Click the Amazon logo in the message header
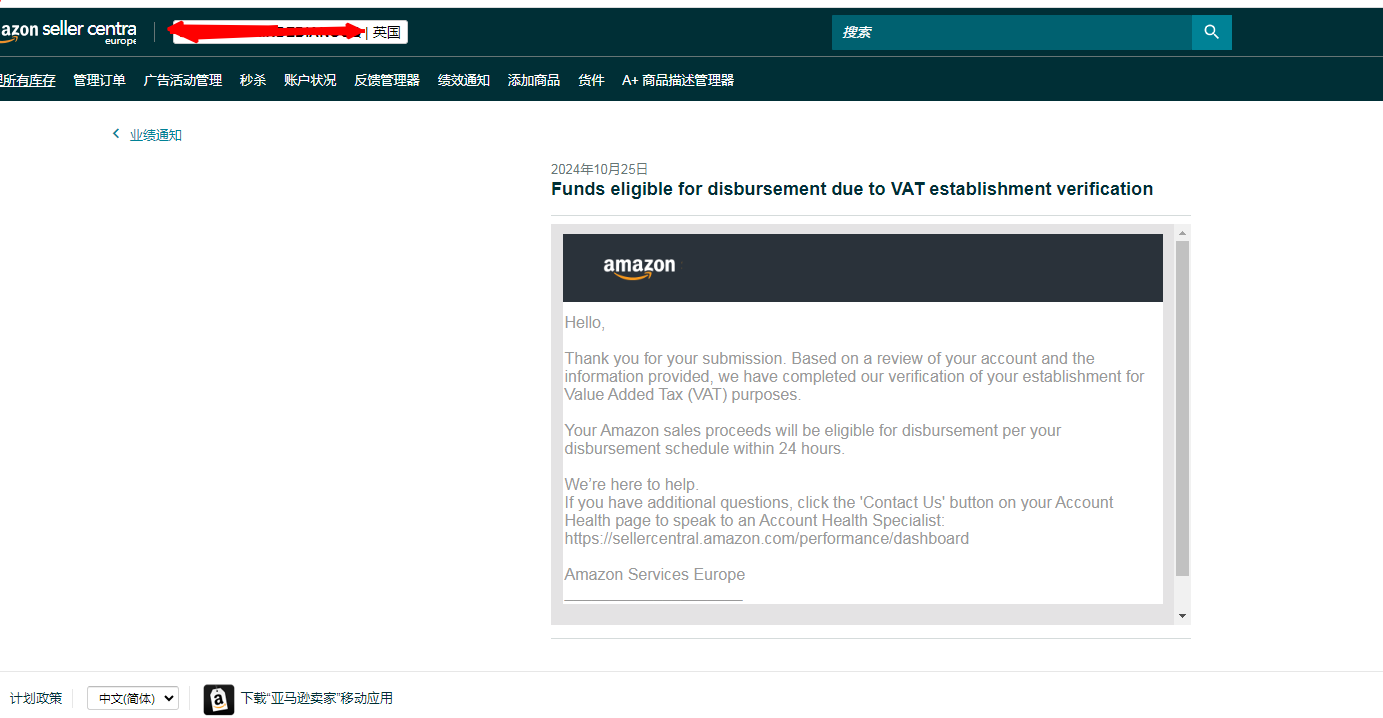The image size is (1383, 718). [639, 268]
